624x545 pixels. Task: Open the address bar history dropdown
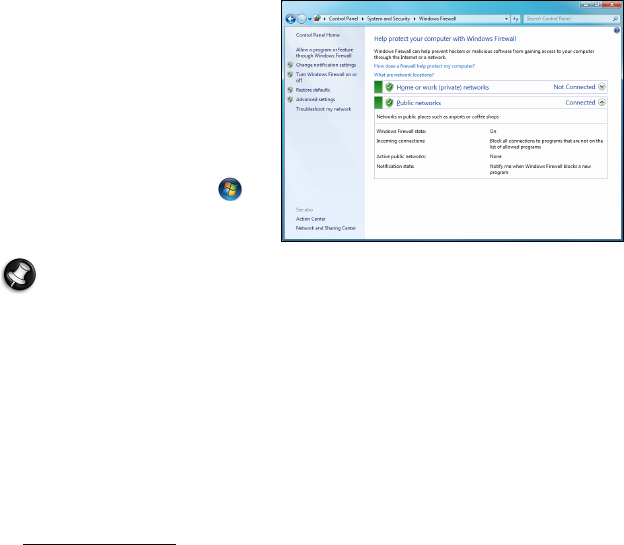(506, 19)
